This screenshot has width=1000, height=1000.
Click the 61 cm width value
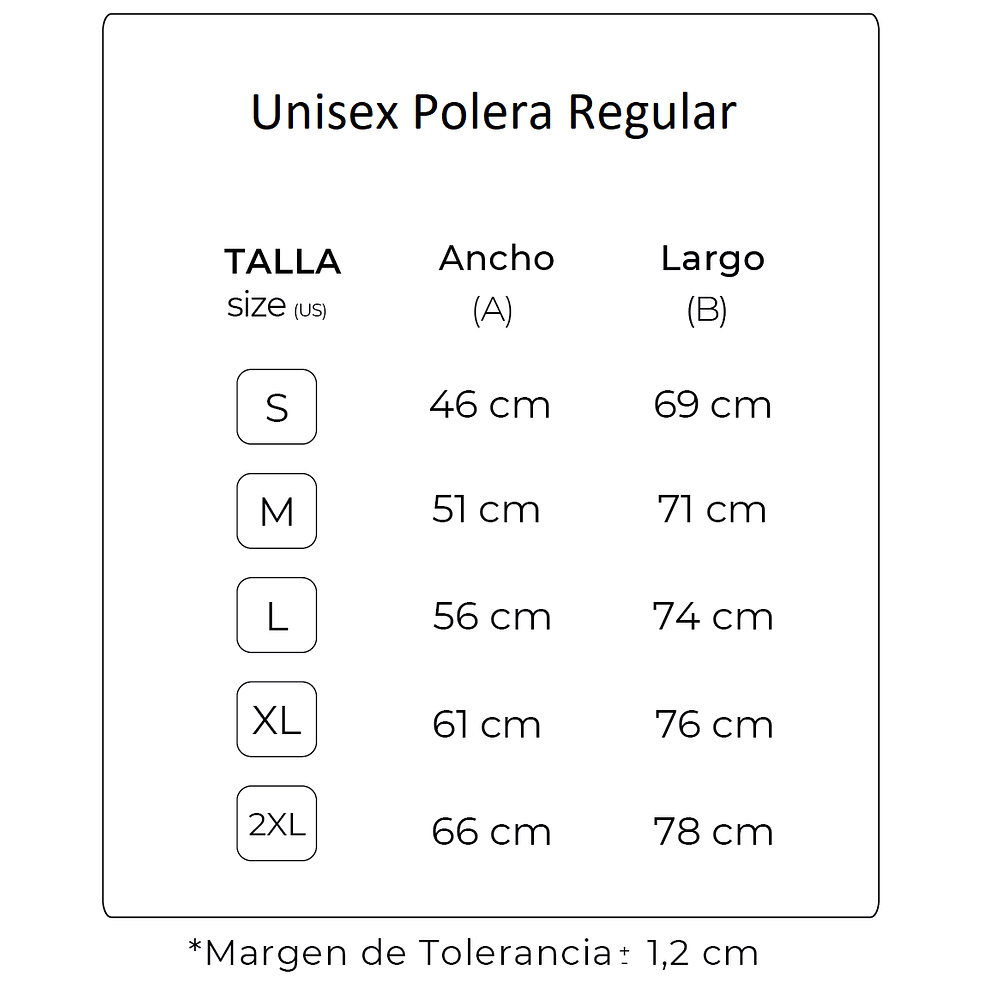(x=486, y=725)
